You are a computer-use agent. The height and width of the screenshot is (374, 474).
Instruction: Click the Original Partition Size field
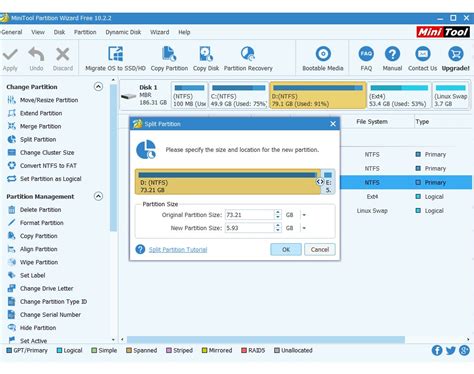click(249, 215)
